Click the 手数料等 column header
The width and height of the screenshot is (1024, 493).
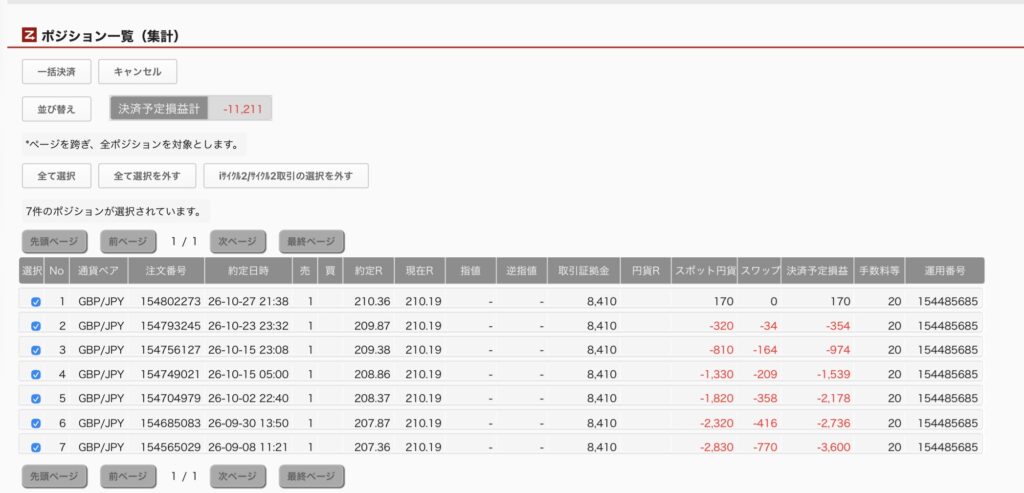[880, 270]
